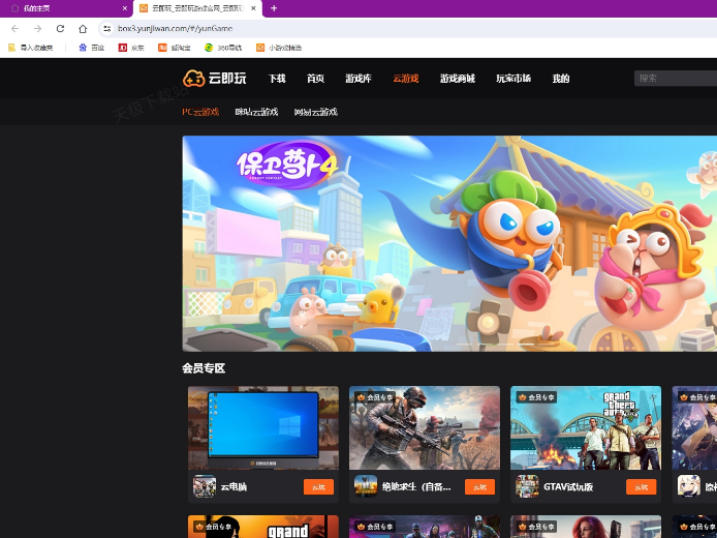Start GTAV试玩版 with its orange play button
Viewport: 717px width, 538px height.
[x=641, y=487]
